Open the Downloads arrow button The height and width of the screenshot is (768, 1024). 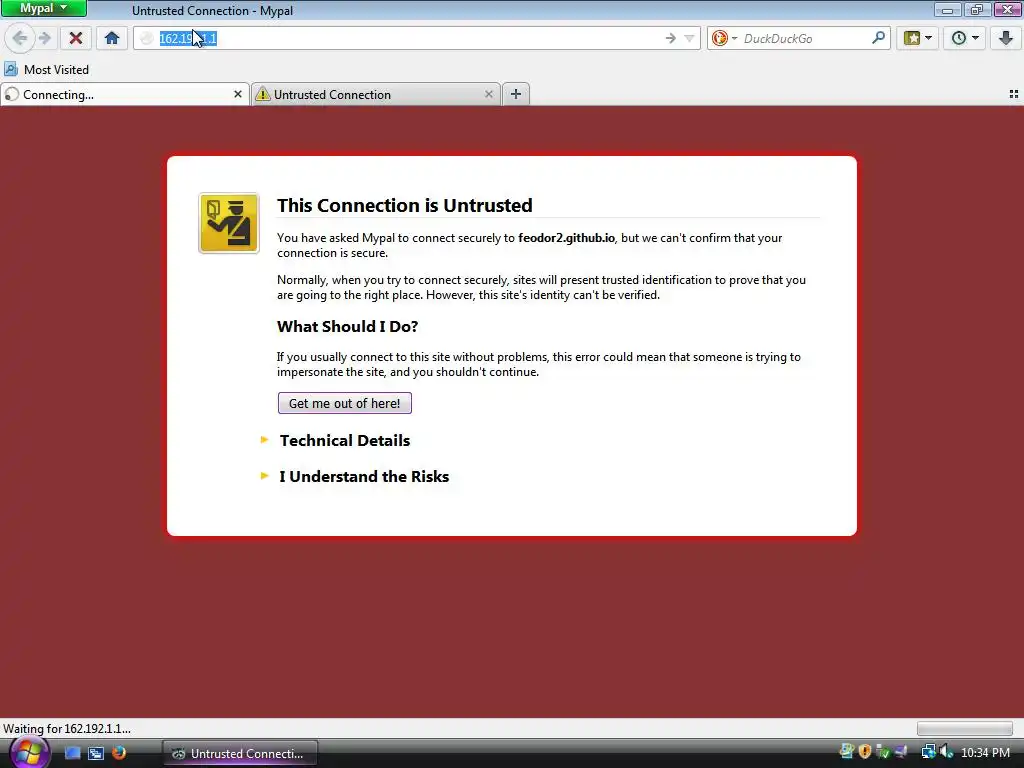[1006, 39]
